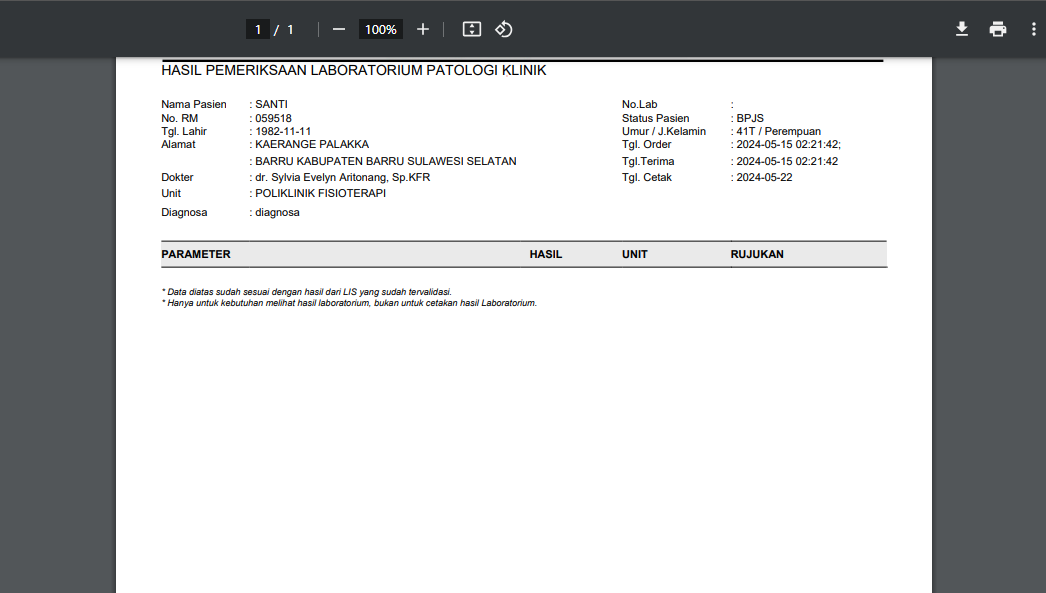This screenshot has width=1046, height=593.
Task: Click the HASIL PEMERIKSAAN LABORATORIUM title
Action: 352,70
